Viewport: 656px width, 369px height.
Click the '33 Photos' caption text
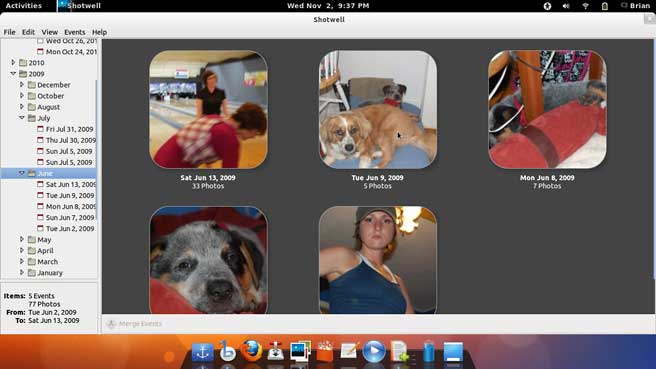[208, 186]
